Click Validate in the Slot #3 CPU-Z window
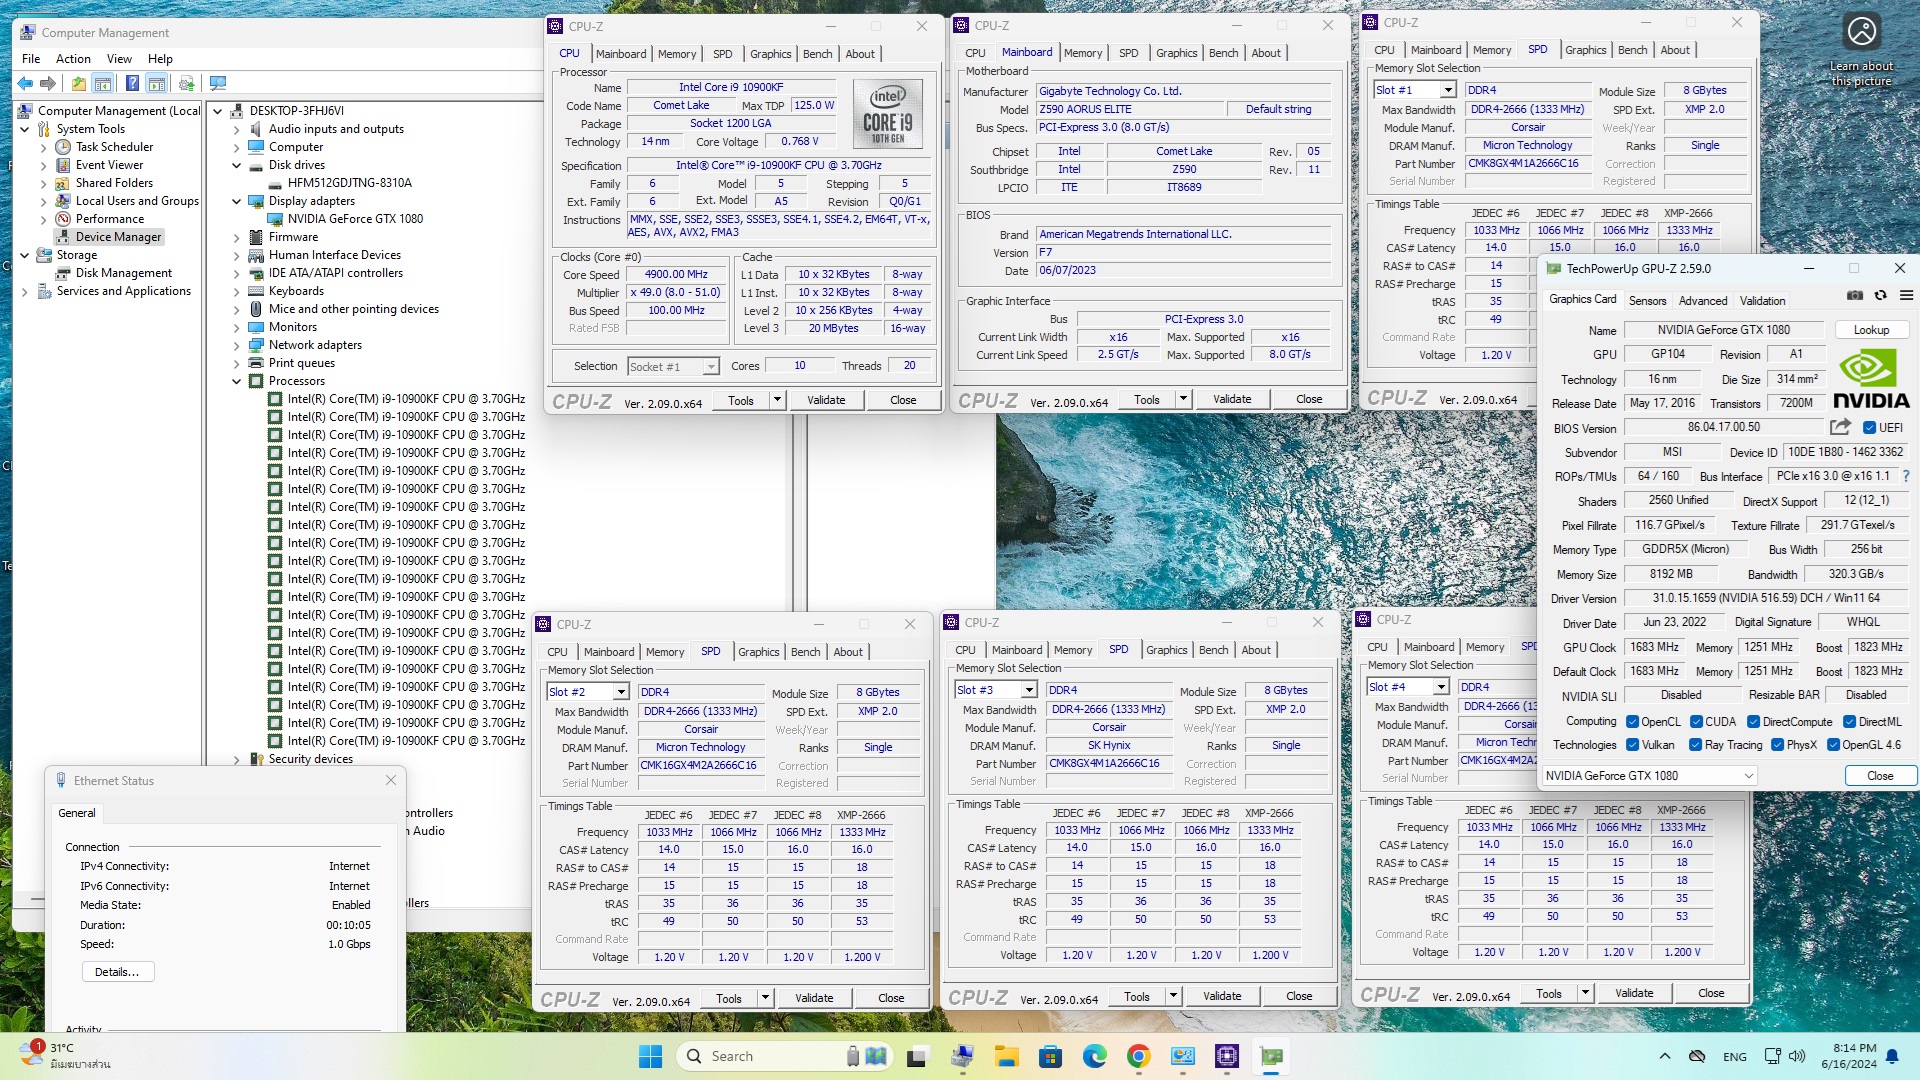The height and width of the screenshot is (1080, 1920). click(x=1222, y=996)
